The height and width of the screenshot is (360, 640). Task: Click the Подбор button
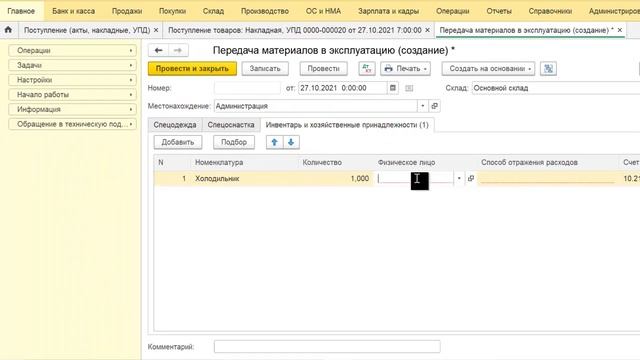(234, 142)
